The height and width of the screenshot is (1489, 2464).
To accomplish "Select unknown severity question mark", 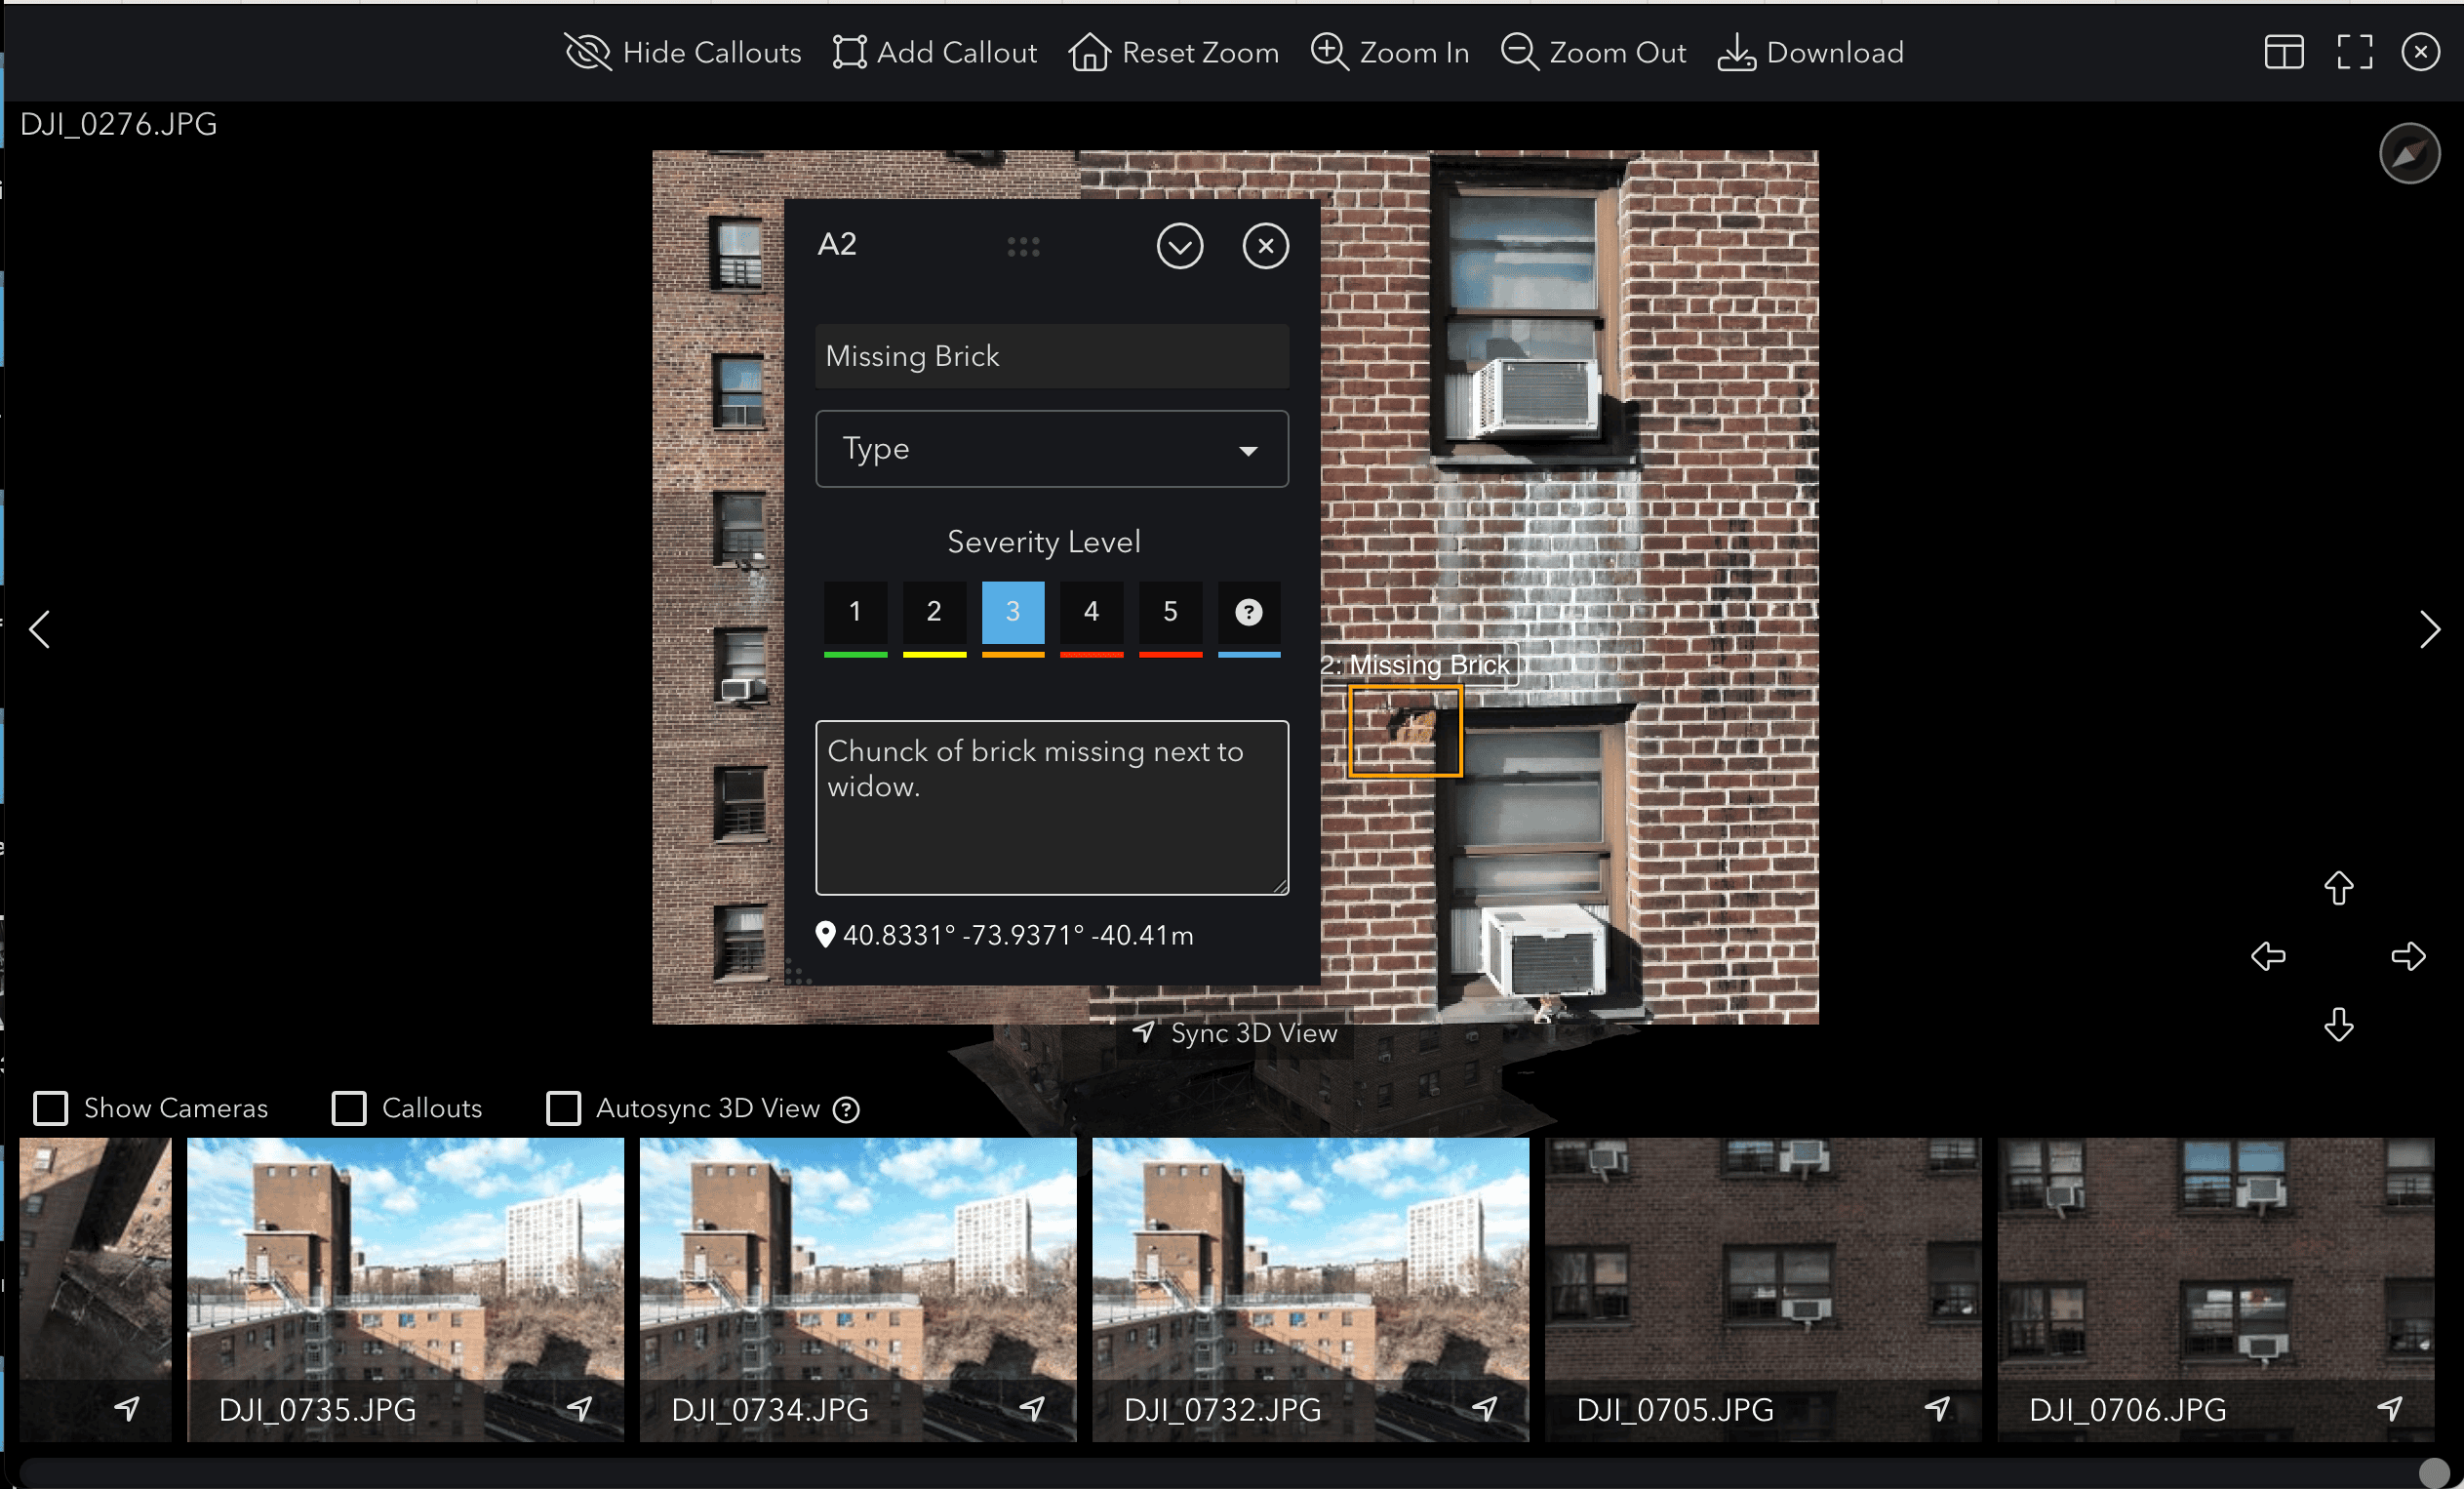I will point(1249,612).
